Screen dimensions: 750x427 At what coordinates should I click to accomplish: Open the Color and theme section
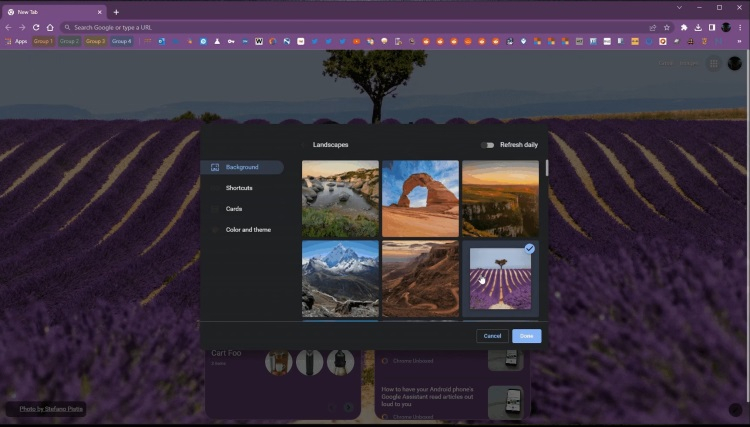pyautogui.click(x=247, y=230)
